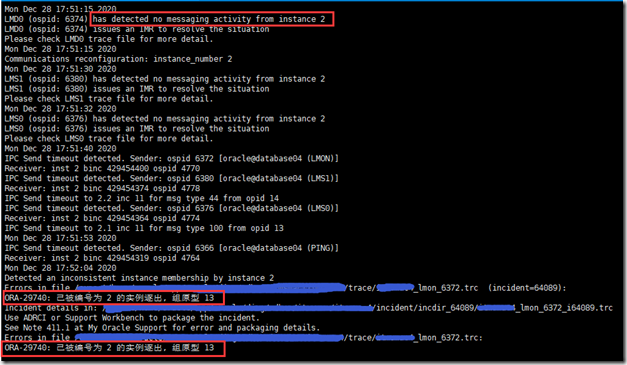Click 'See Note 411.1 at My Oracle Support' line
Viewport: 627px width, 365px height.
[162, 328]
